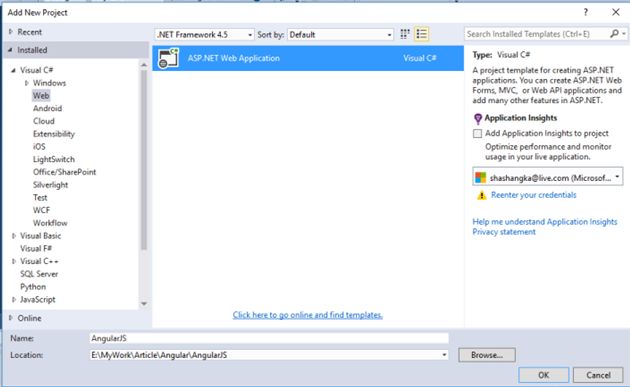Close the Add New Project dialog

coord(616,12)
